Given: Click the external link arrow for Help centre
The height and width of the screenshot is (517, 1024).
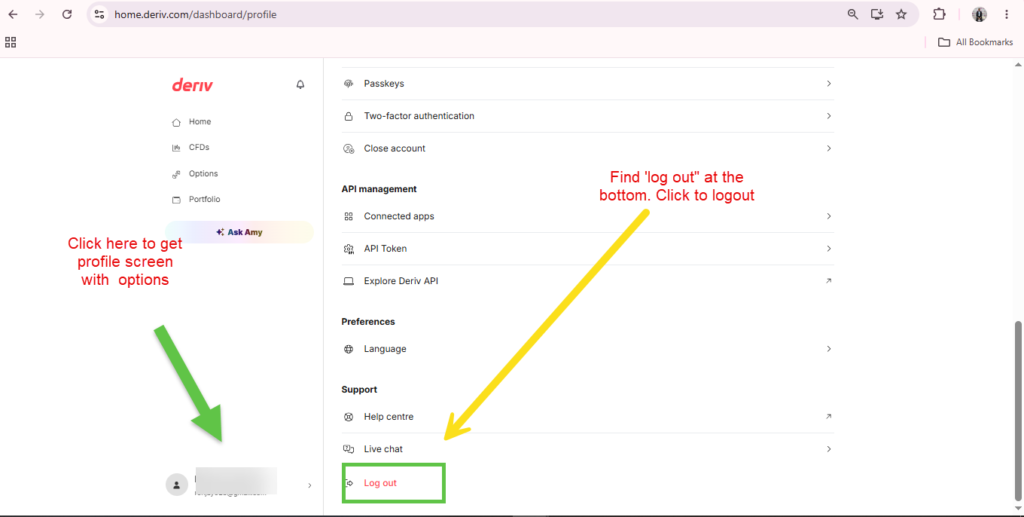Looking at the screenshot, I should [x=829, y=416].
